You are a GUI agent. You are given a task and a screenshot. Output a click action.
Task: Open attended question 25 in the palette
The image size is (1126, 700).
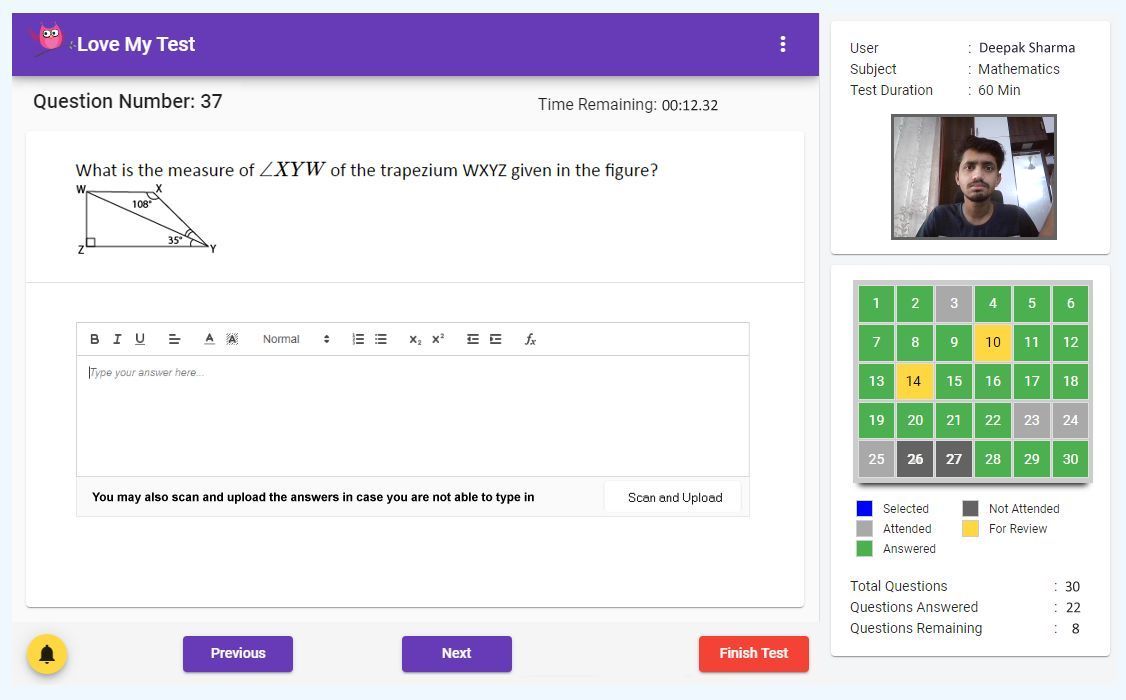(876, 459)
